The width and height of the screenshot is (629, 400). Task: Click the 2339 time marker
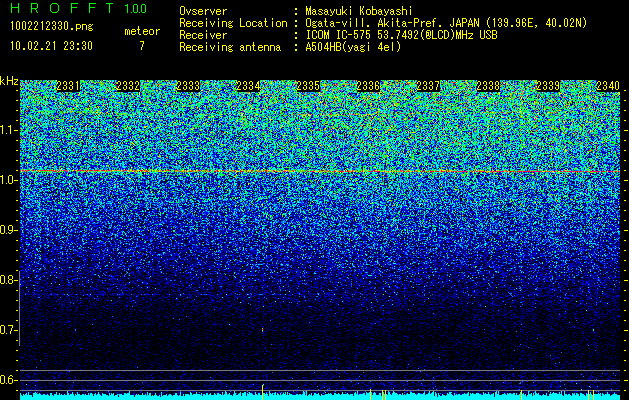tap(548, 86)
